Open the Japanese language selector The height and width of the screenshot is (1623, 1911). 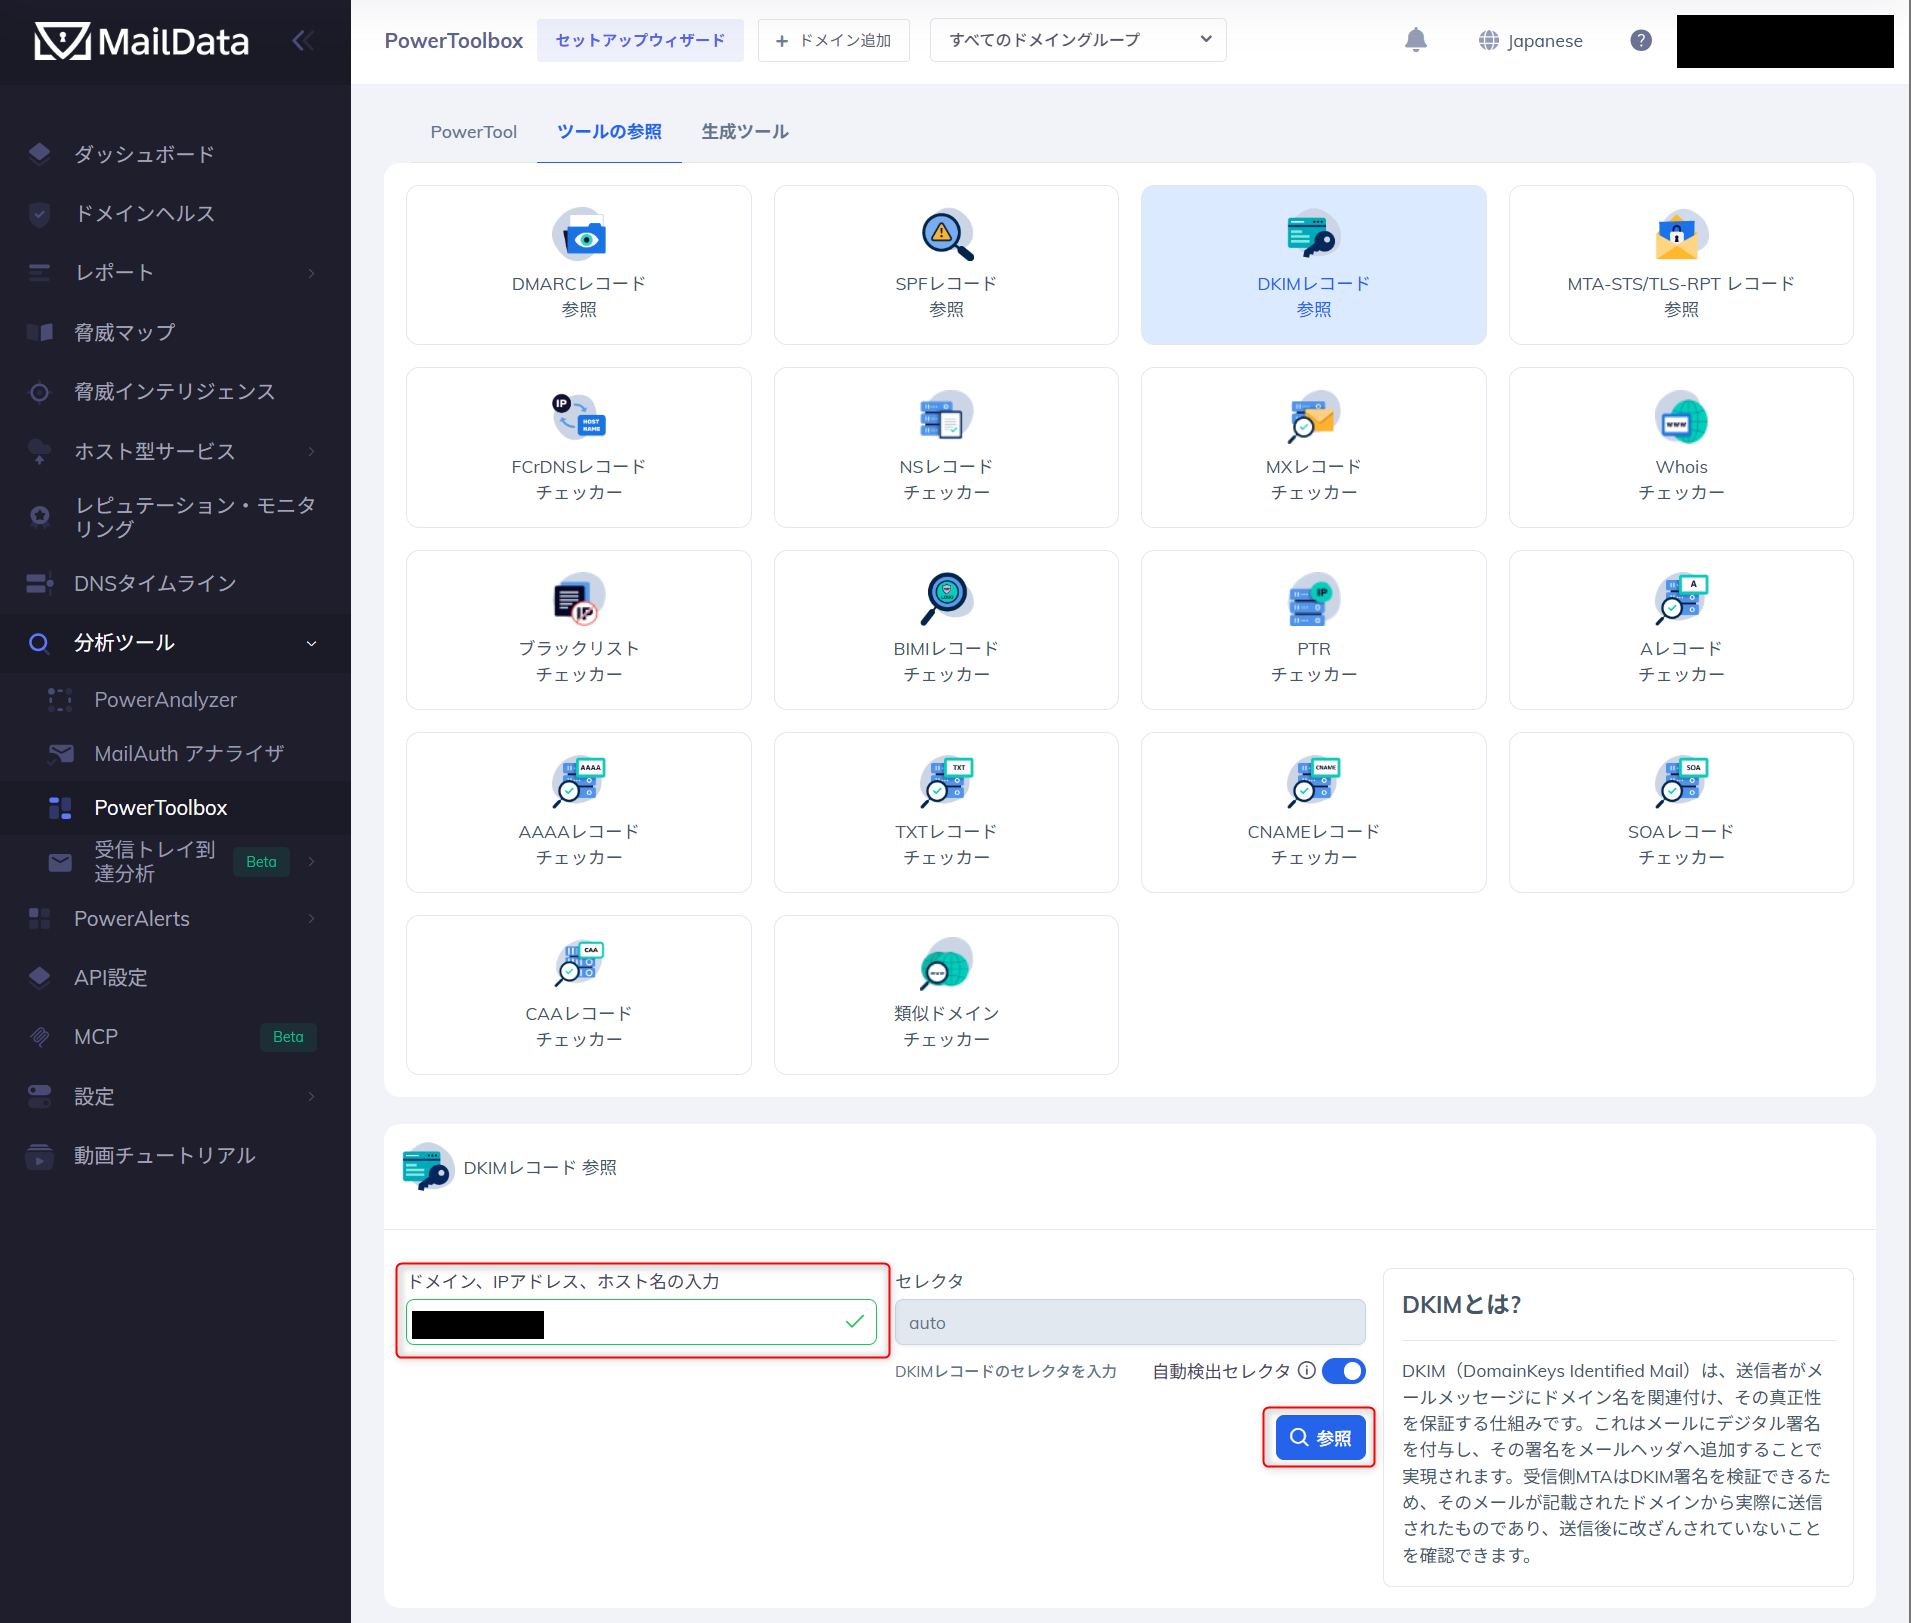[x=1530, y=40]
